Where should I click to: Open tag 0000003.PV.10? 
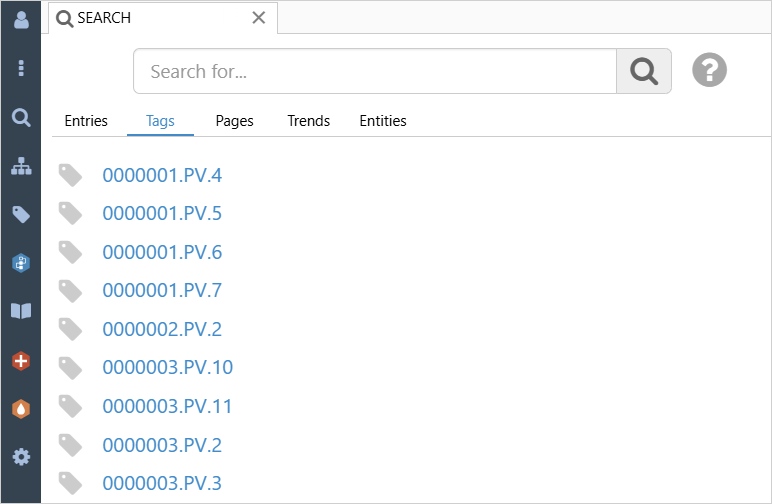coord(167,368)
